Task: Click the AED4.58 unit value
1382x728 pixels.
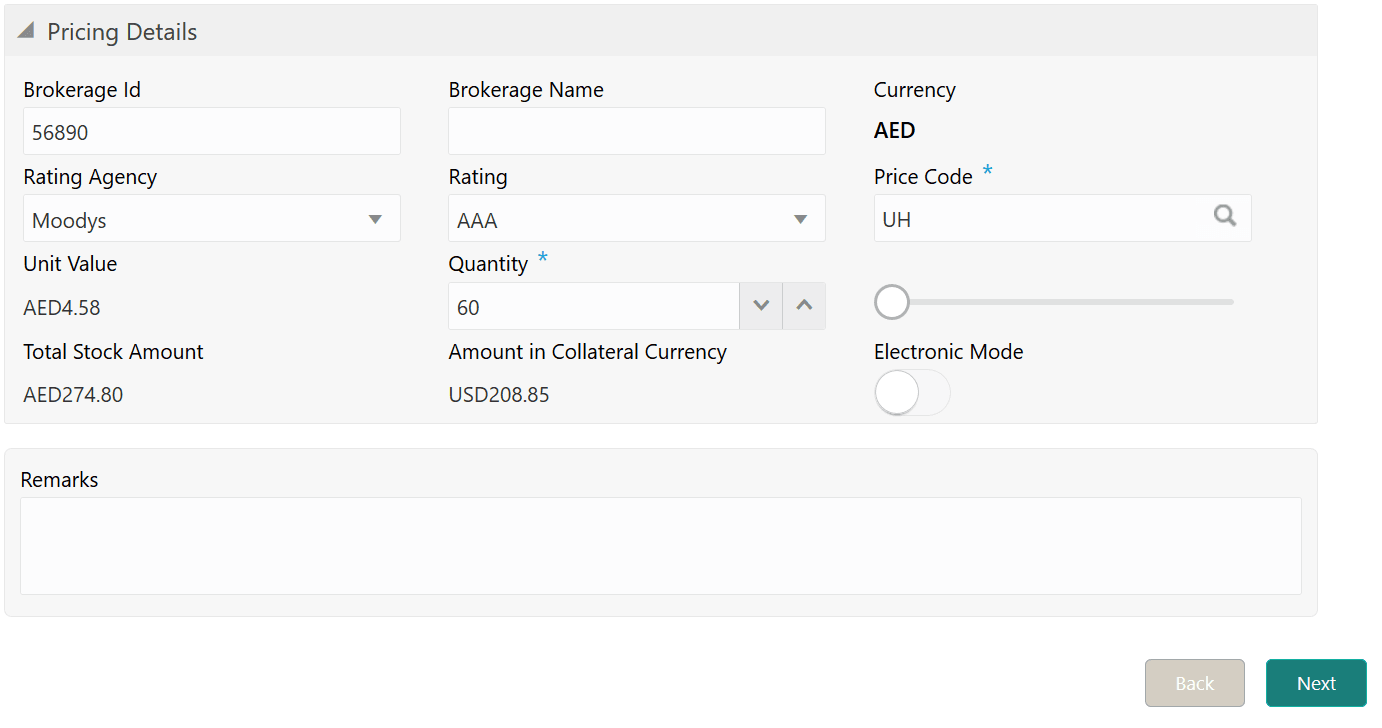Action: point(62,308)
